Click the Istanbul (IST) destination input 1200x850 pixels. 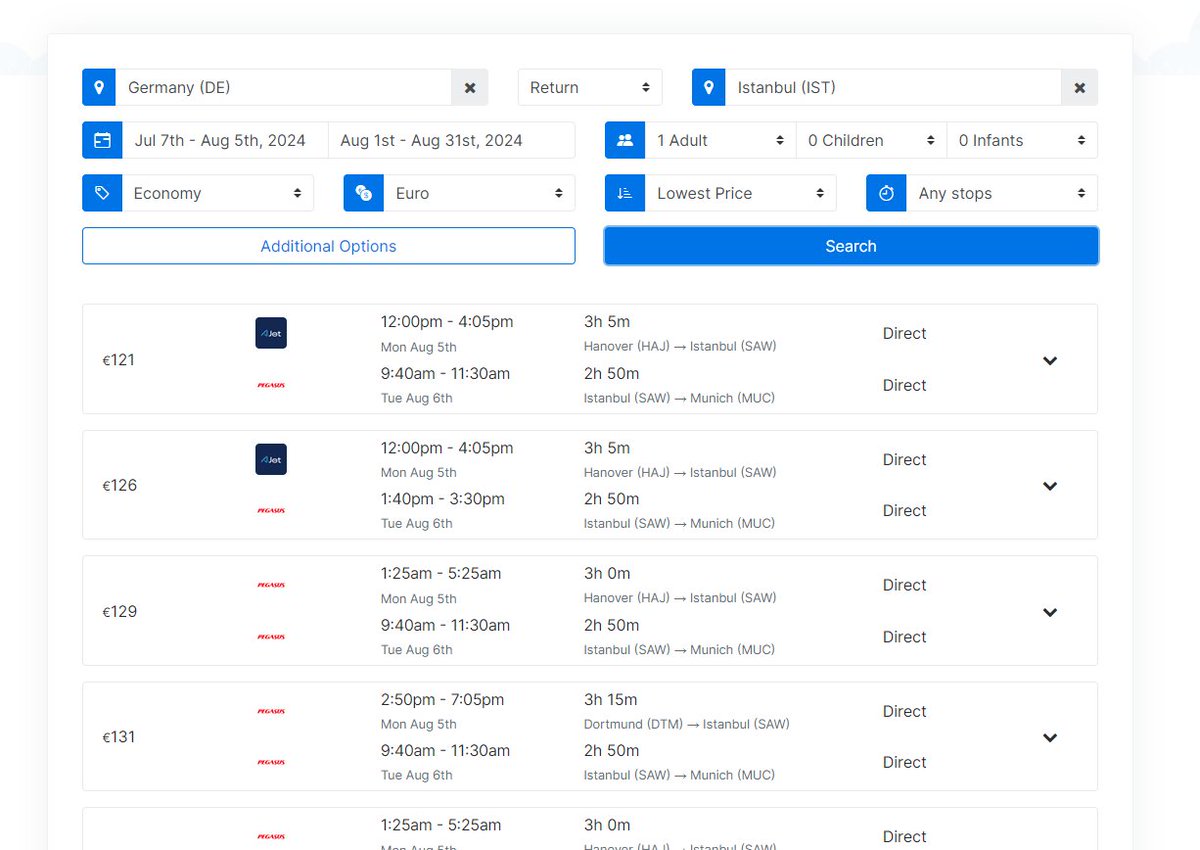click(893, 88)
